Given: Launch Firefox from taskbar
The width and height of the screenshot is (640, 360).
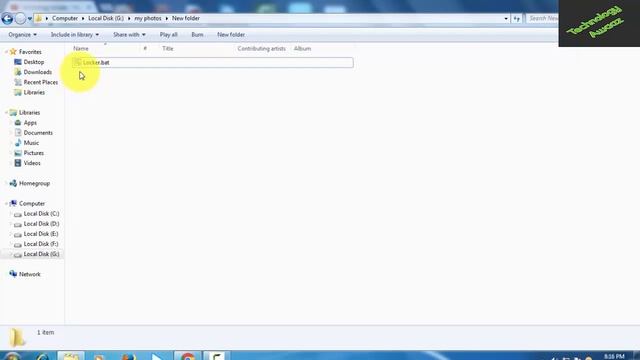Looking at the screenshot, I should [x=128, y=357].
